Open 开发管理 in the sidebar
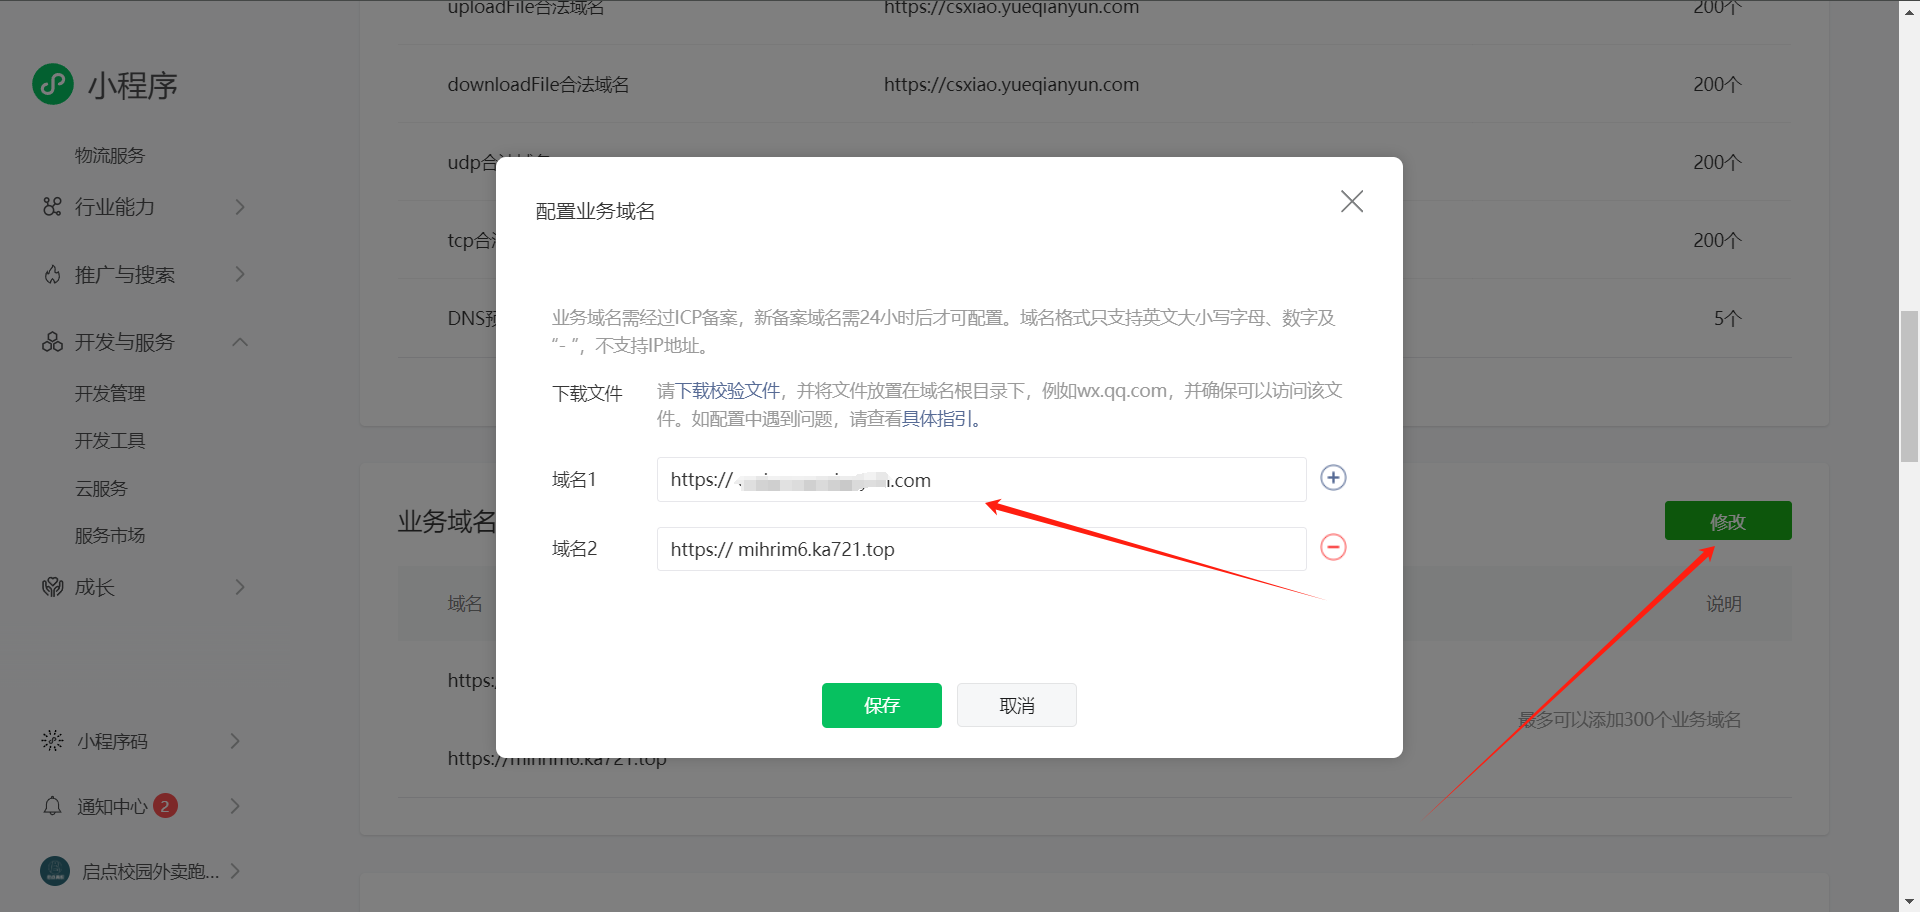The height and width of the screenshot is (912, 1920). coord(110,394)
